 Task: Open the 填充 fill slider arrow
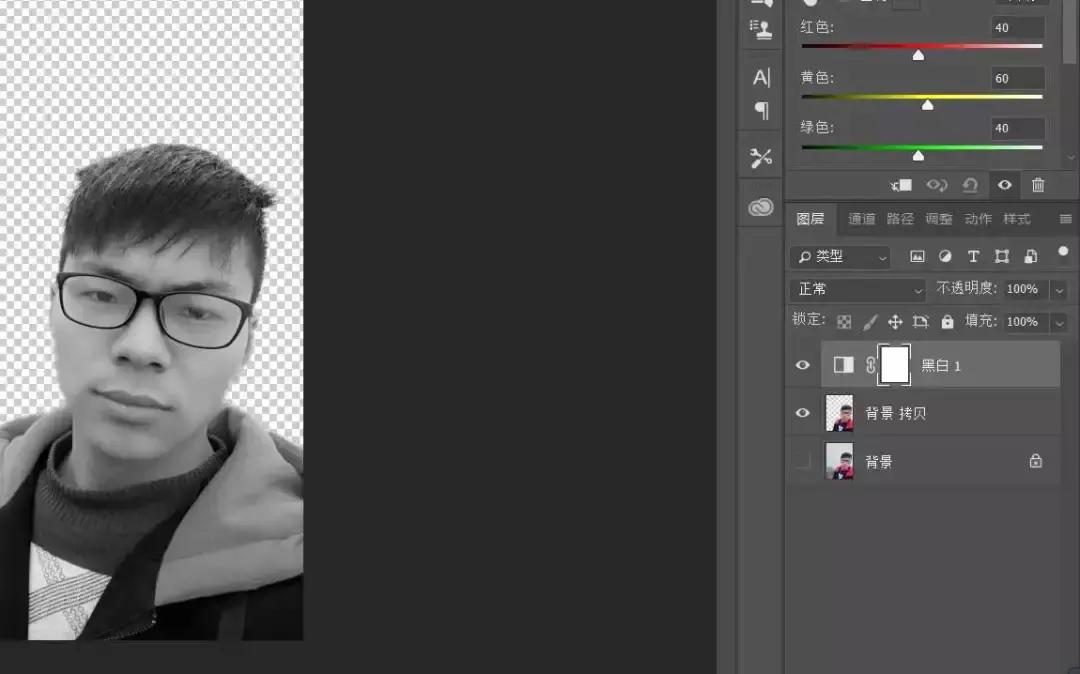click(1059, 322)
